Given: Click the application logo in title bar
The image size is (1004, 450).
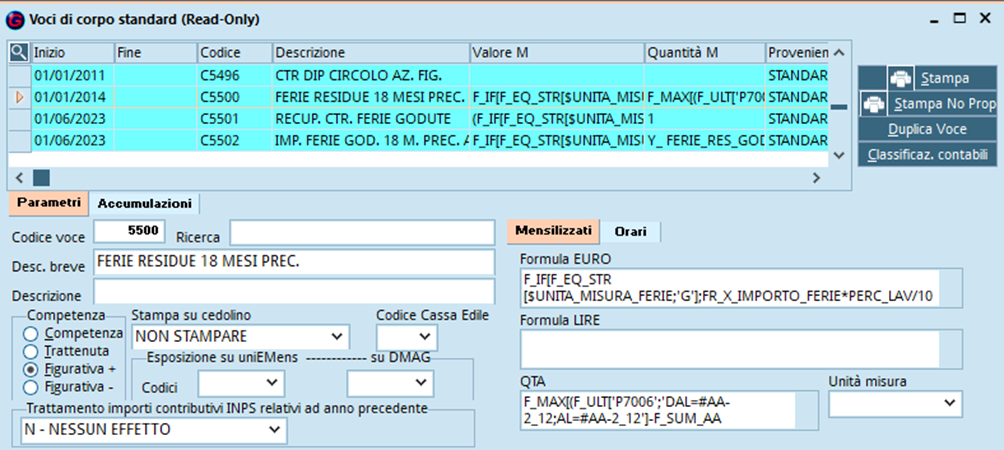Looking at the screenshot, I should coord(13,20).
